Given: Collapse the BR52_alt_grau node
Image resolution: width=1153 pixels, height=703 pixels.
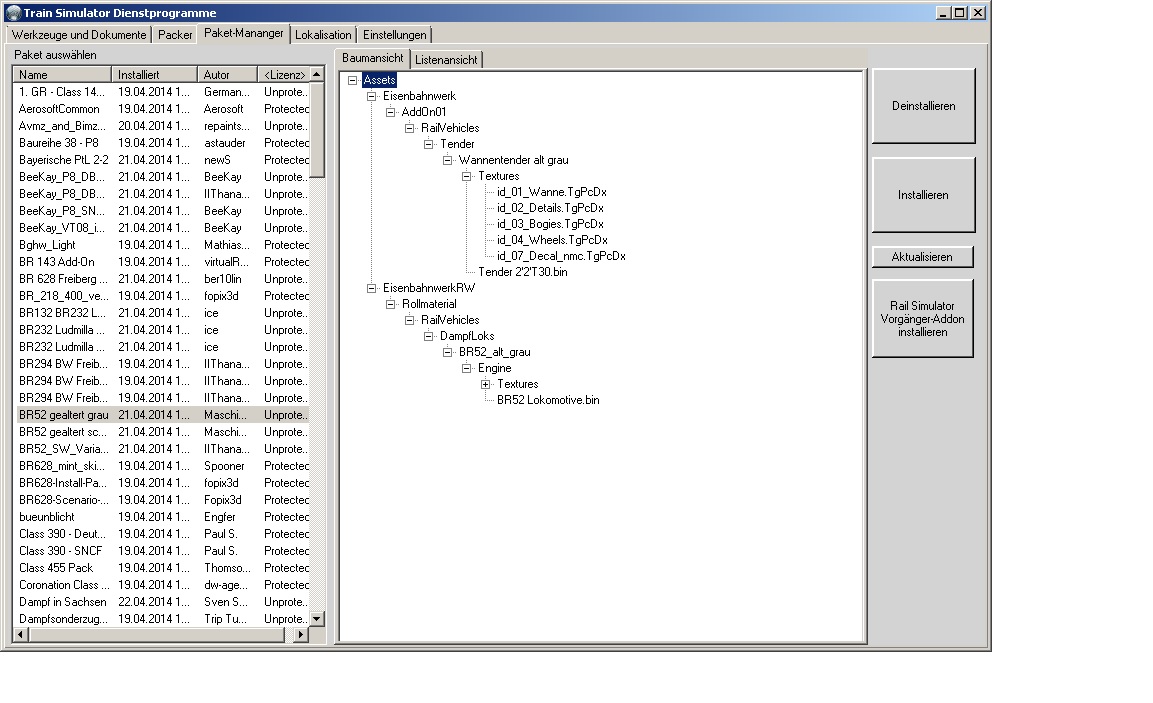Looking at the screenshot, I should [x=447, y=352].
